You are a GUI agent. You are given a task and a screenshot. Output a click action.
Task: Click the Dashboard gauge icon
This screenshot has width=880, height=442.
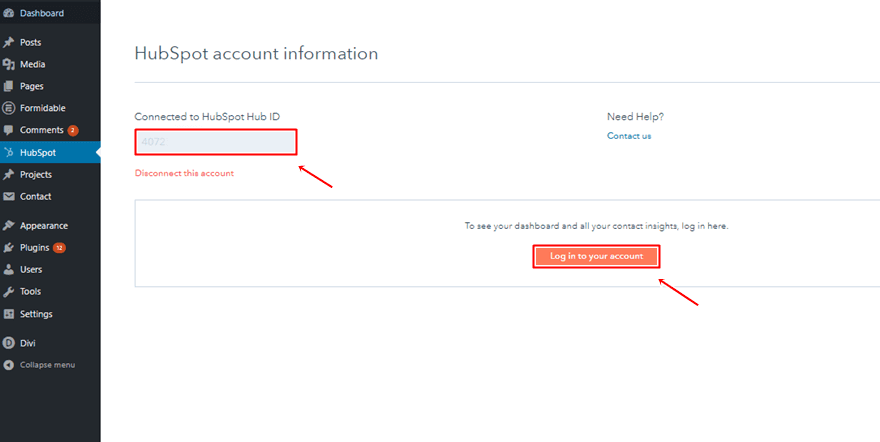[8, 13]
